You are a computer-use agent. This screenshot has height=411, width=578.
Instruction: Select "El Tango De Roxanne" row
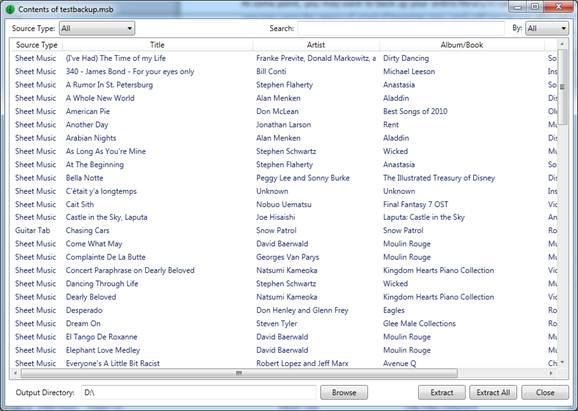[x=284, y=337]
